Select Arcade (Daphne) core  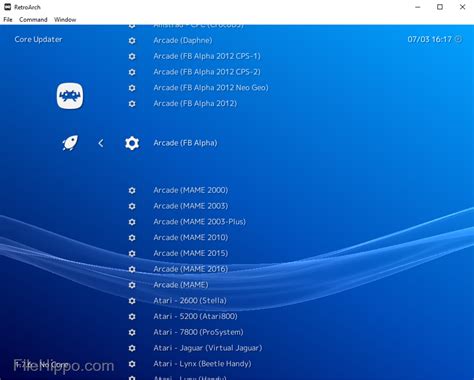point(183,40)
